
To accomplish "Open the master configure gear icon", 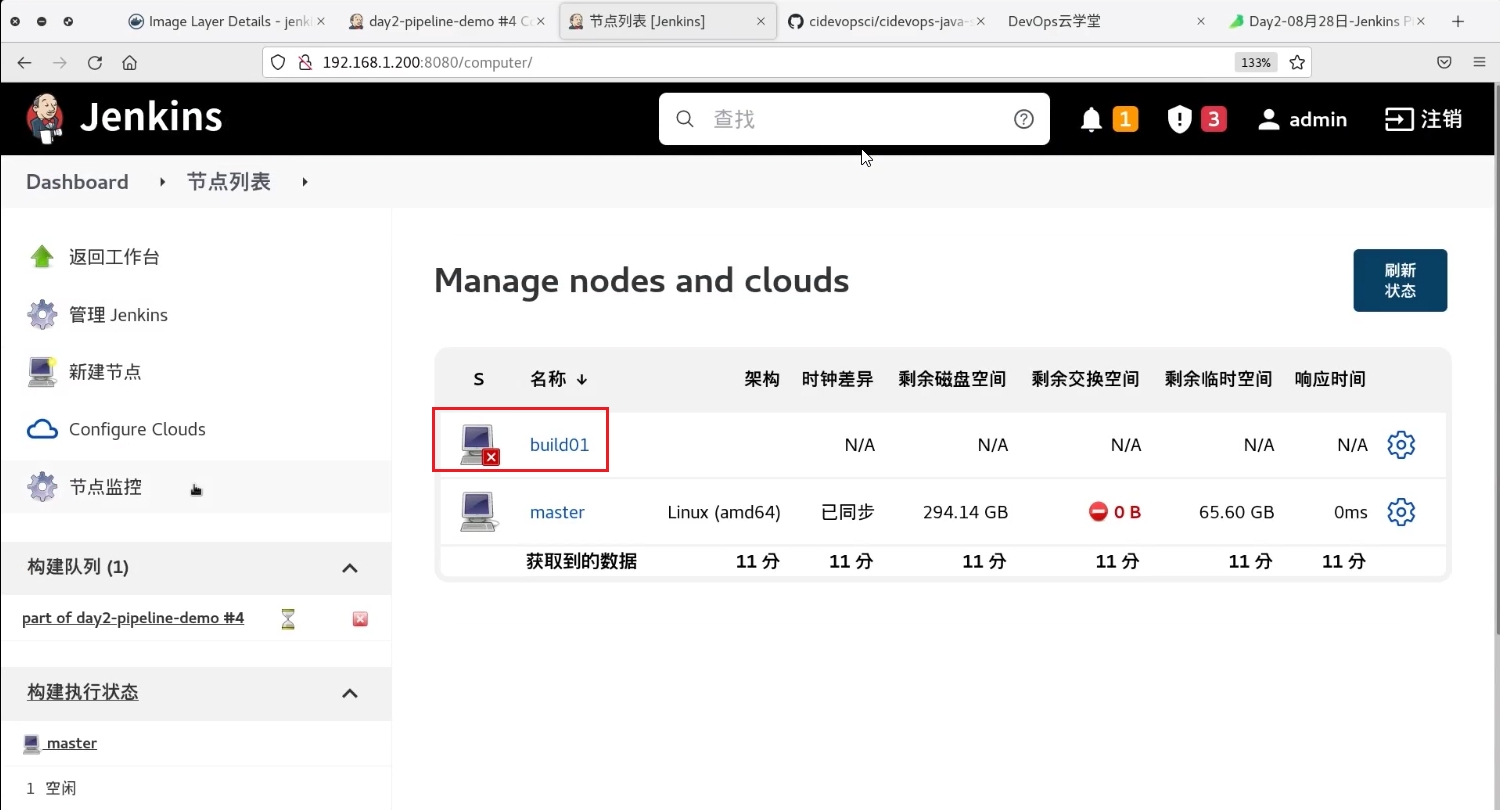I will coord(1401,512).
